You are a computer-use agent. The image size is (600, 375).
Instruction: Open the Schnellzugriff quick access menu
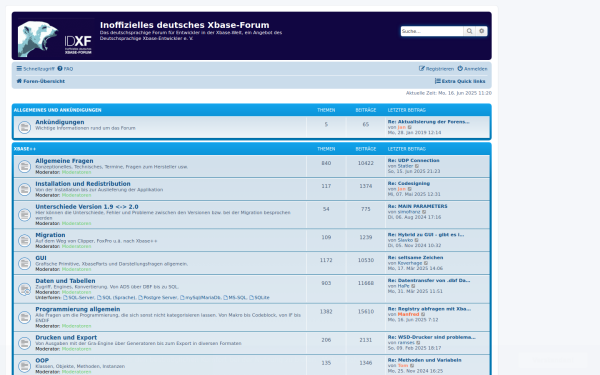[35, 69]
